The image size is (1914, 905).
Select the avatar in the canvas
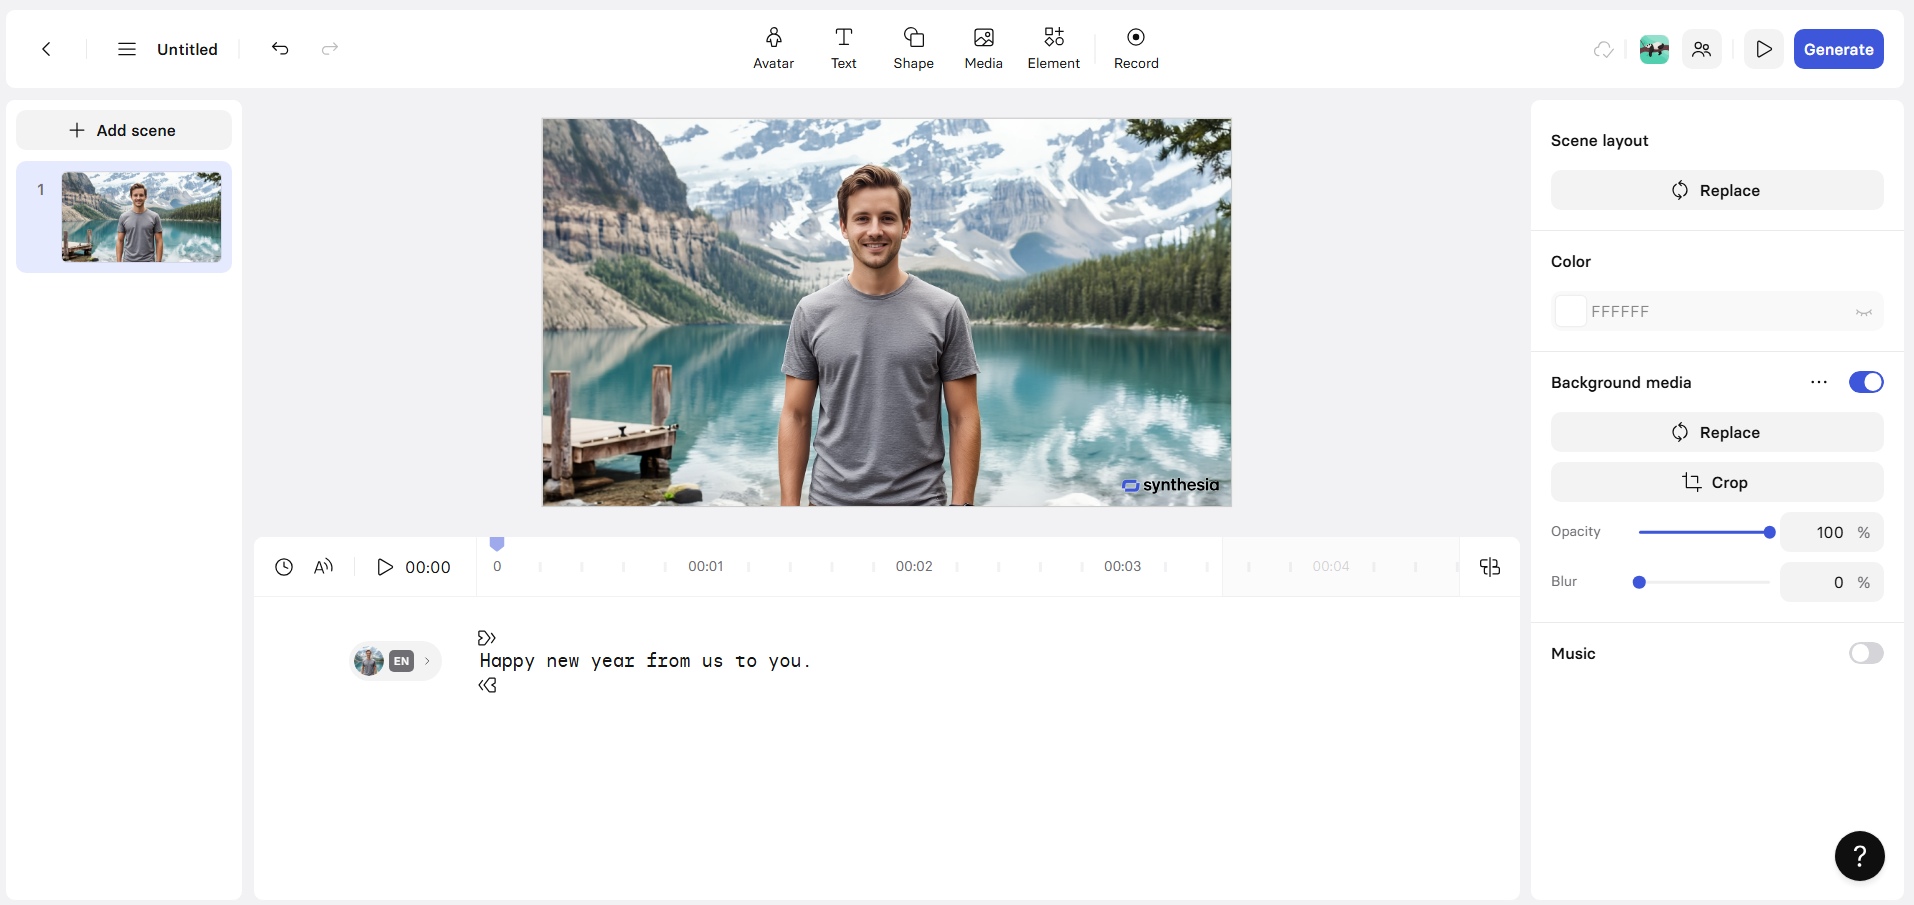click(x=880, y=335)
